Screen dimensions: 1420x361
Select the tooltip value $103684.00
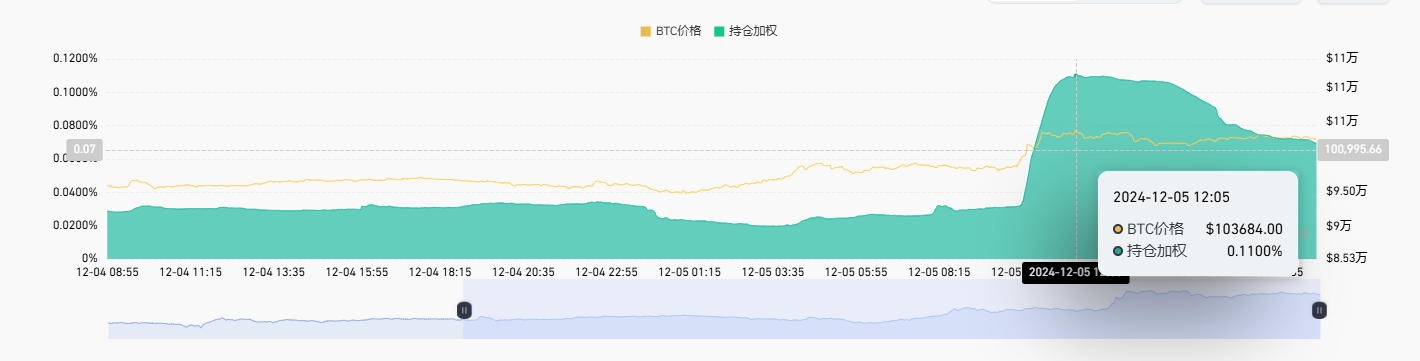(x=1244, y=229)
